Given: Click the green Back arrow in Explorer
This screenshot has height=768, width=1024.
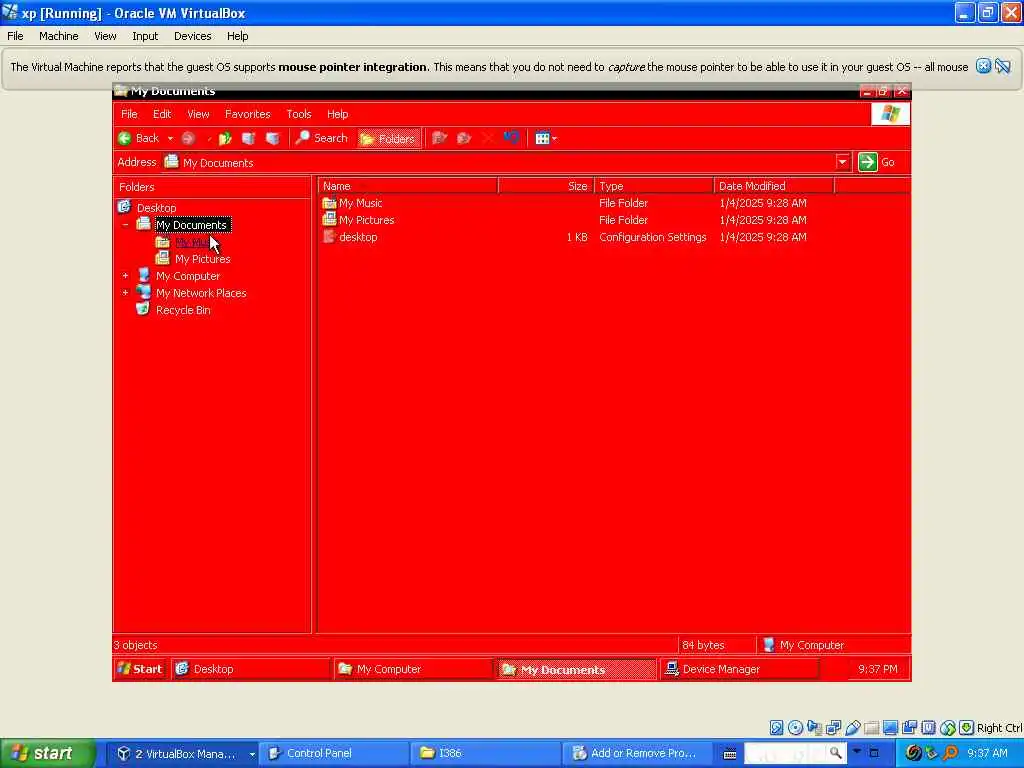Looking at the screenshot, I should click(x=125, y=138).
